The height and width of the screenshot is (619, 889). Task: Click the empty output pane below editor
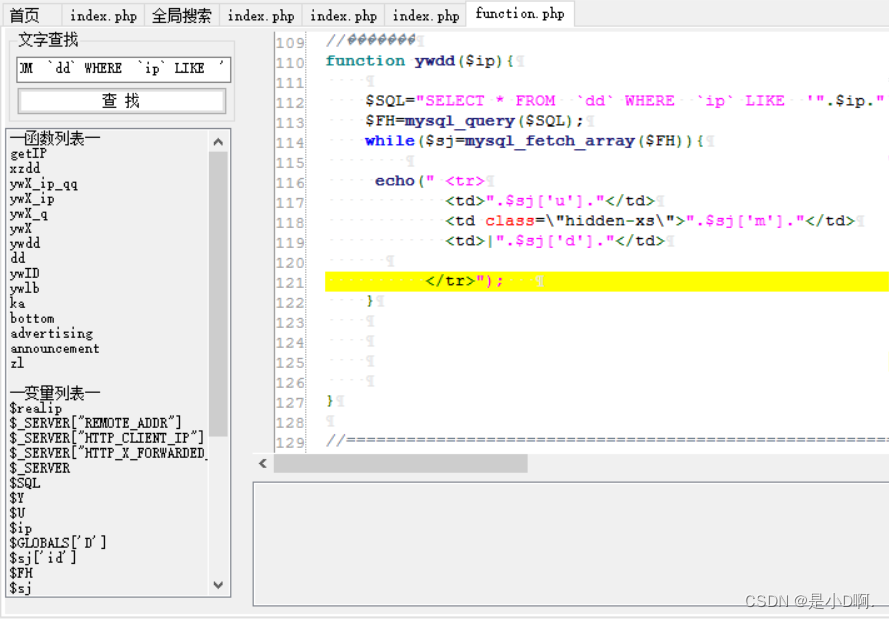(570, 544)
